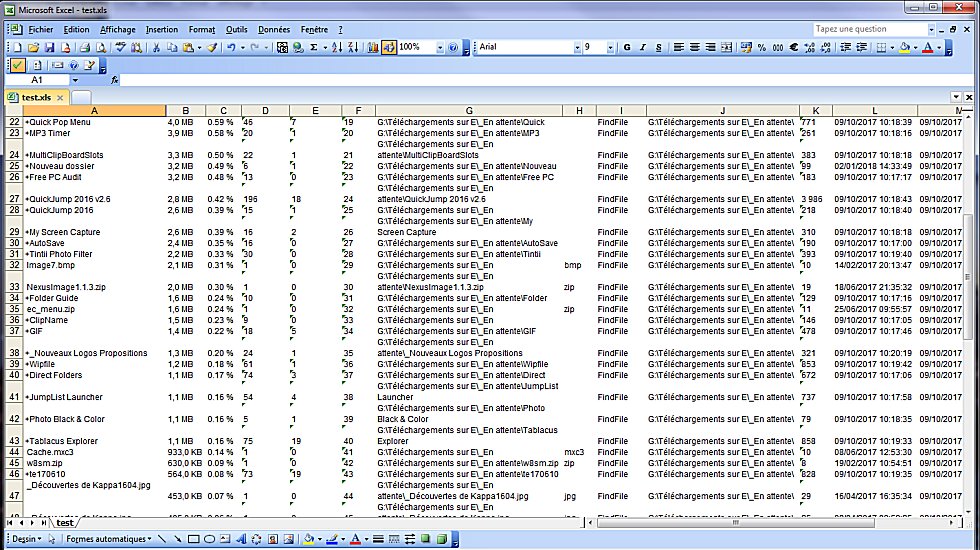
Task: Add a decimal place to the numbers
Action: click(x=810, y=48)
